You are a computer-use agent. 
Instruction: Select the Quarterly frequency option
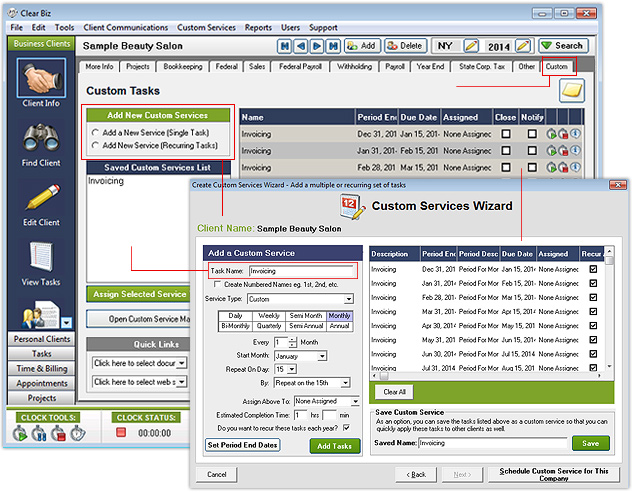pyautogui.click(x=269, y=326)
